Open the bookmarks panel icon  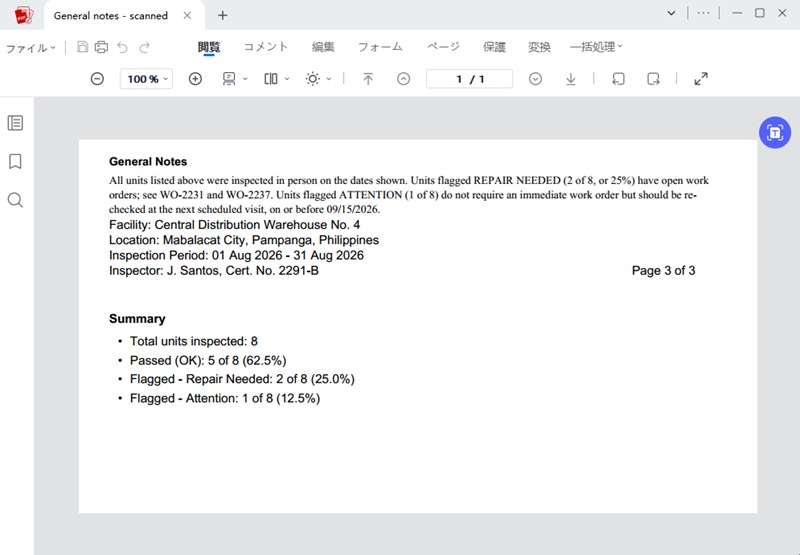coord(15,162)
